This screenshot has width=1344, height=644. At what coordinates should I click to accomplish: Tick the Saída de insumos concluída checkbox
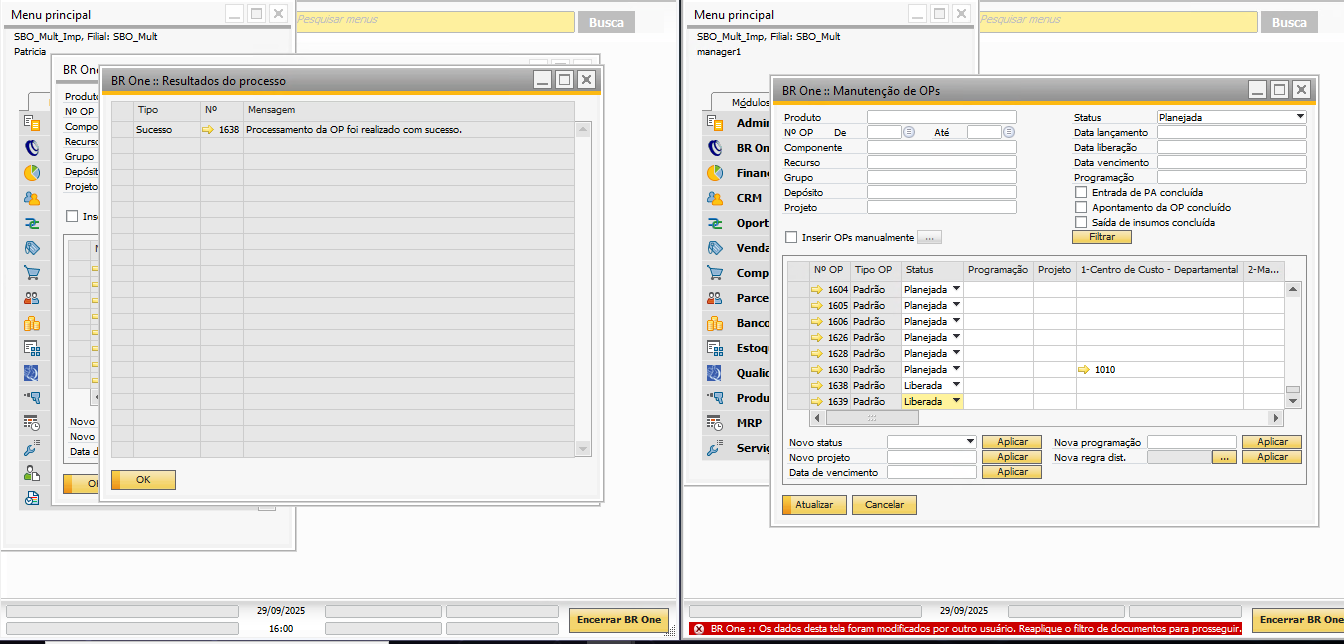(1081, 222)
